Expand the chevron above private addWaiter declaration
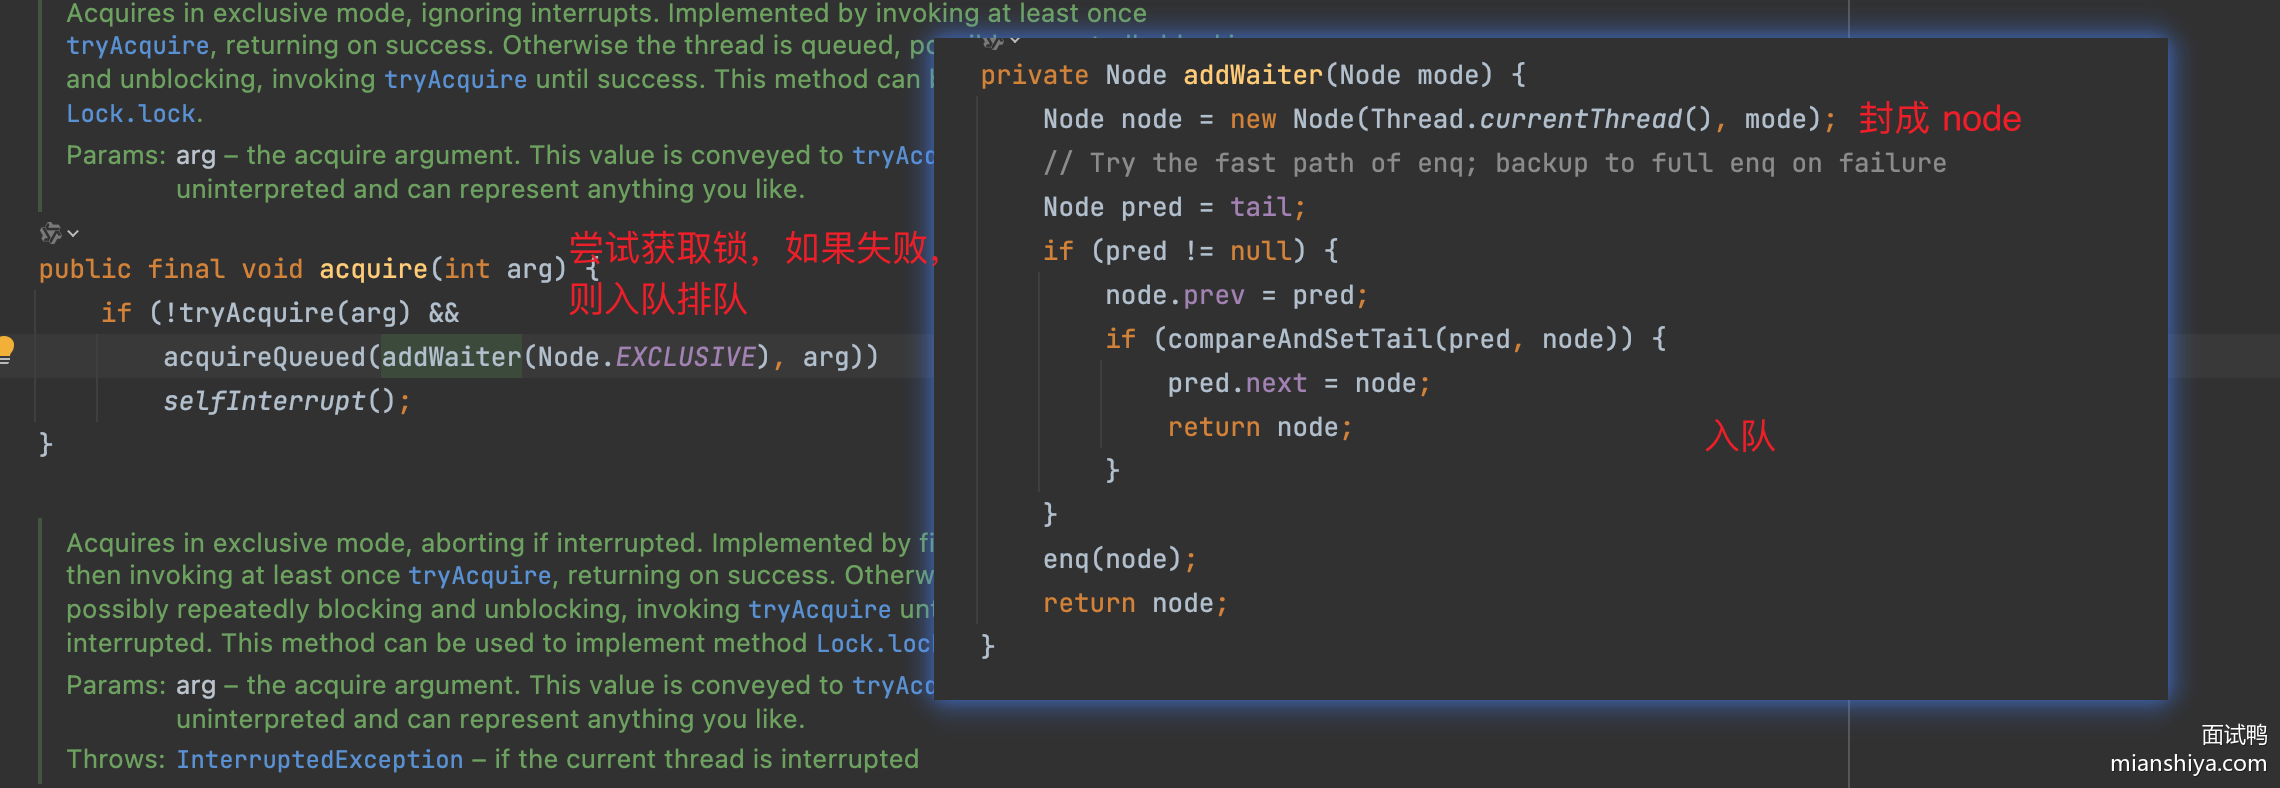The height and width of the screenshot is (788, 2280). (x=1015, y=41)
